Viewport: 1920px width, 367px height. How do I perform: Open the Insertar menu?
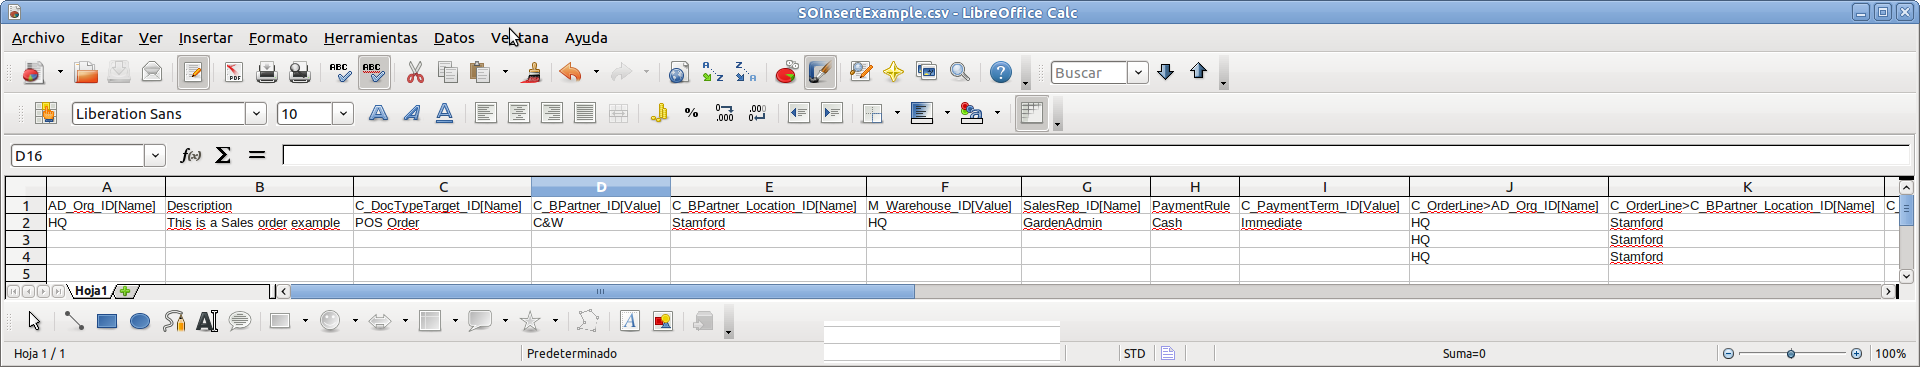205,37
